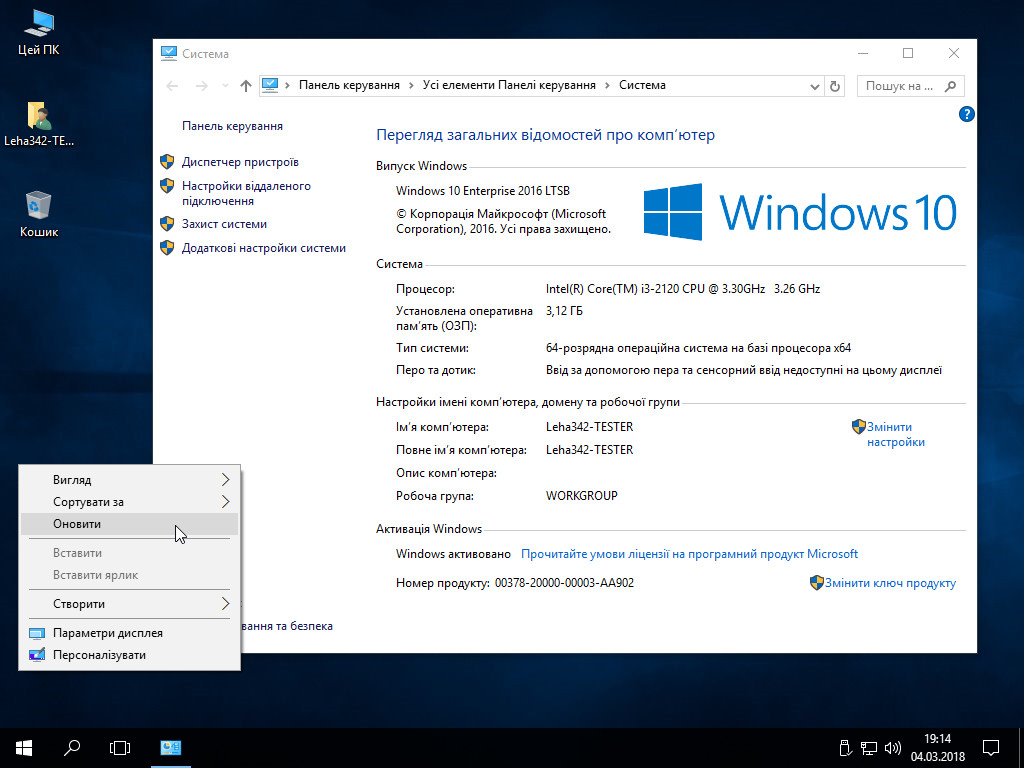Open Диспетчер пристроїв link
Screen dimensions: 1024x768
click(240, 162)
